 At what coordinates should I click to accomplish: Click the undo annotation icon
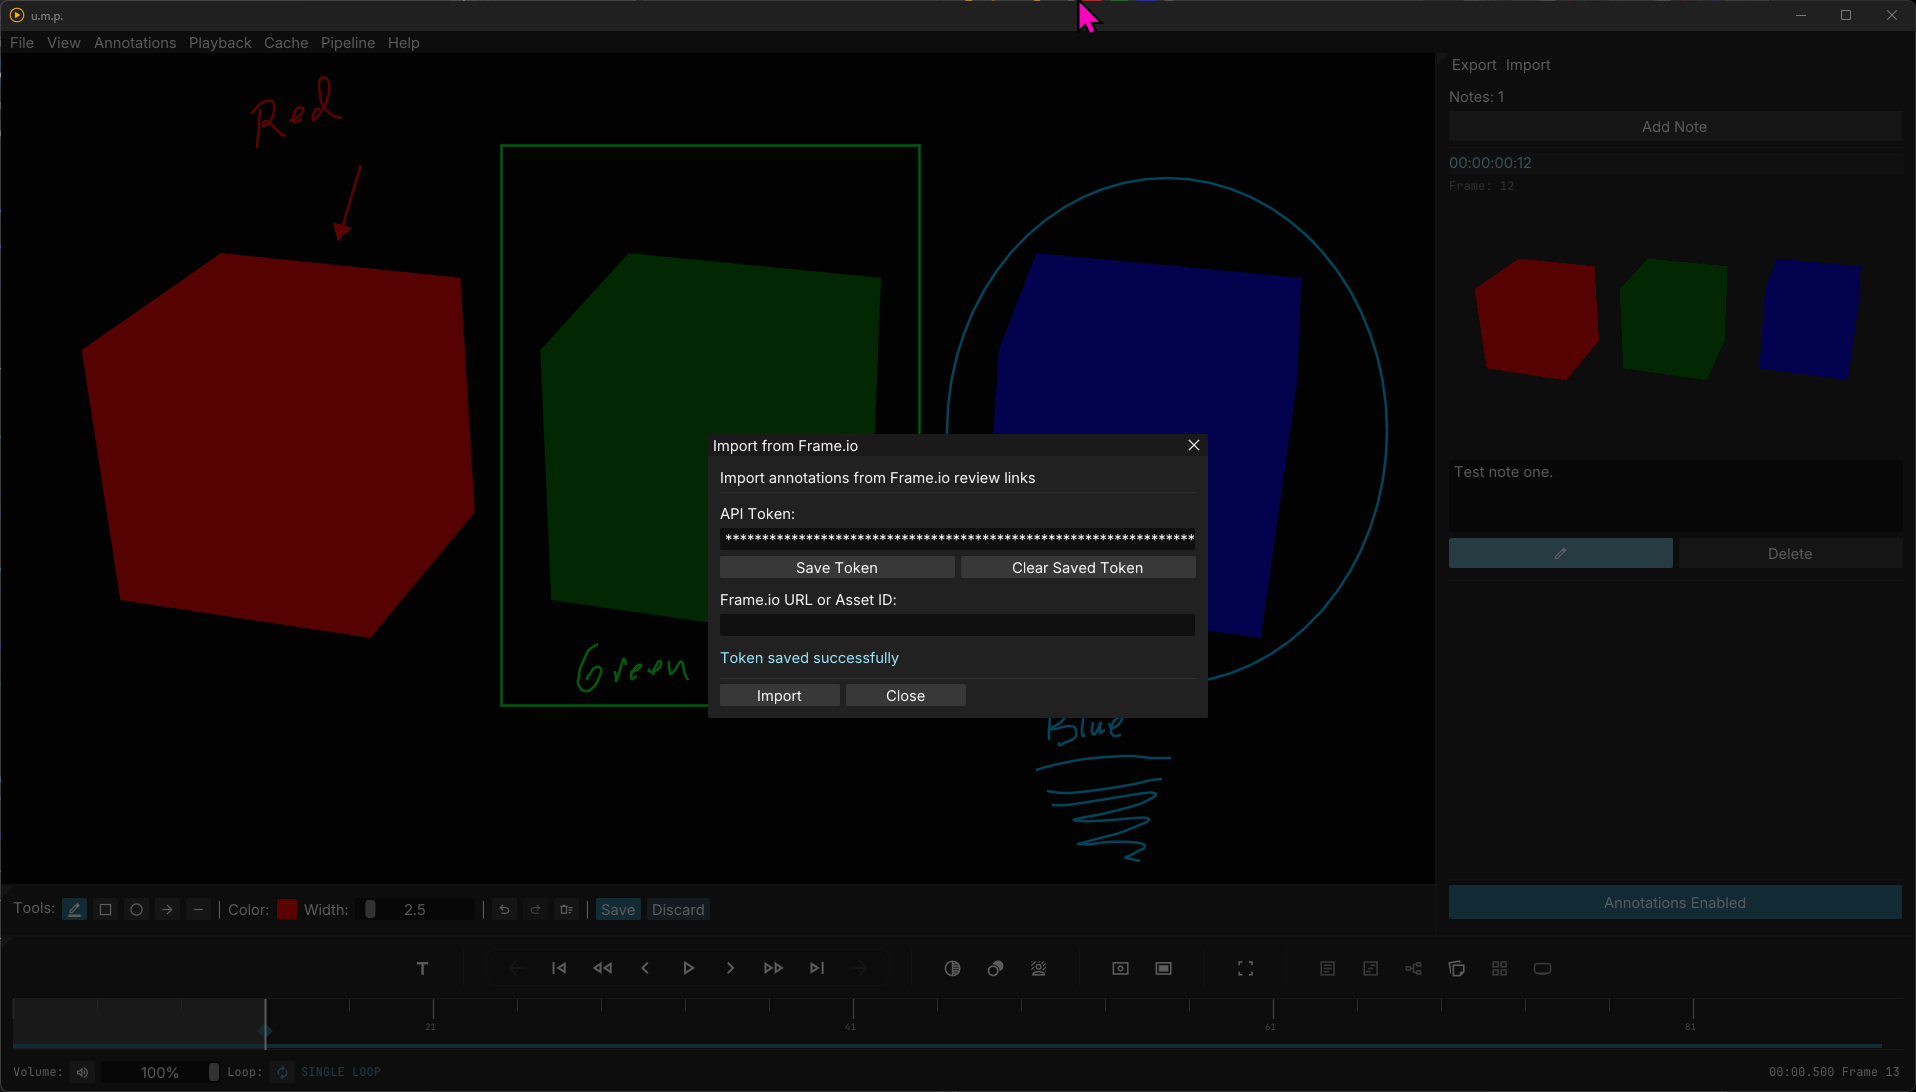pyautogui.click(x=504, y=910)
